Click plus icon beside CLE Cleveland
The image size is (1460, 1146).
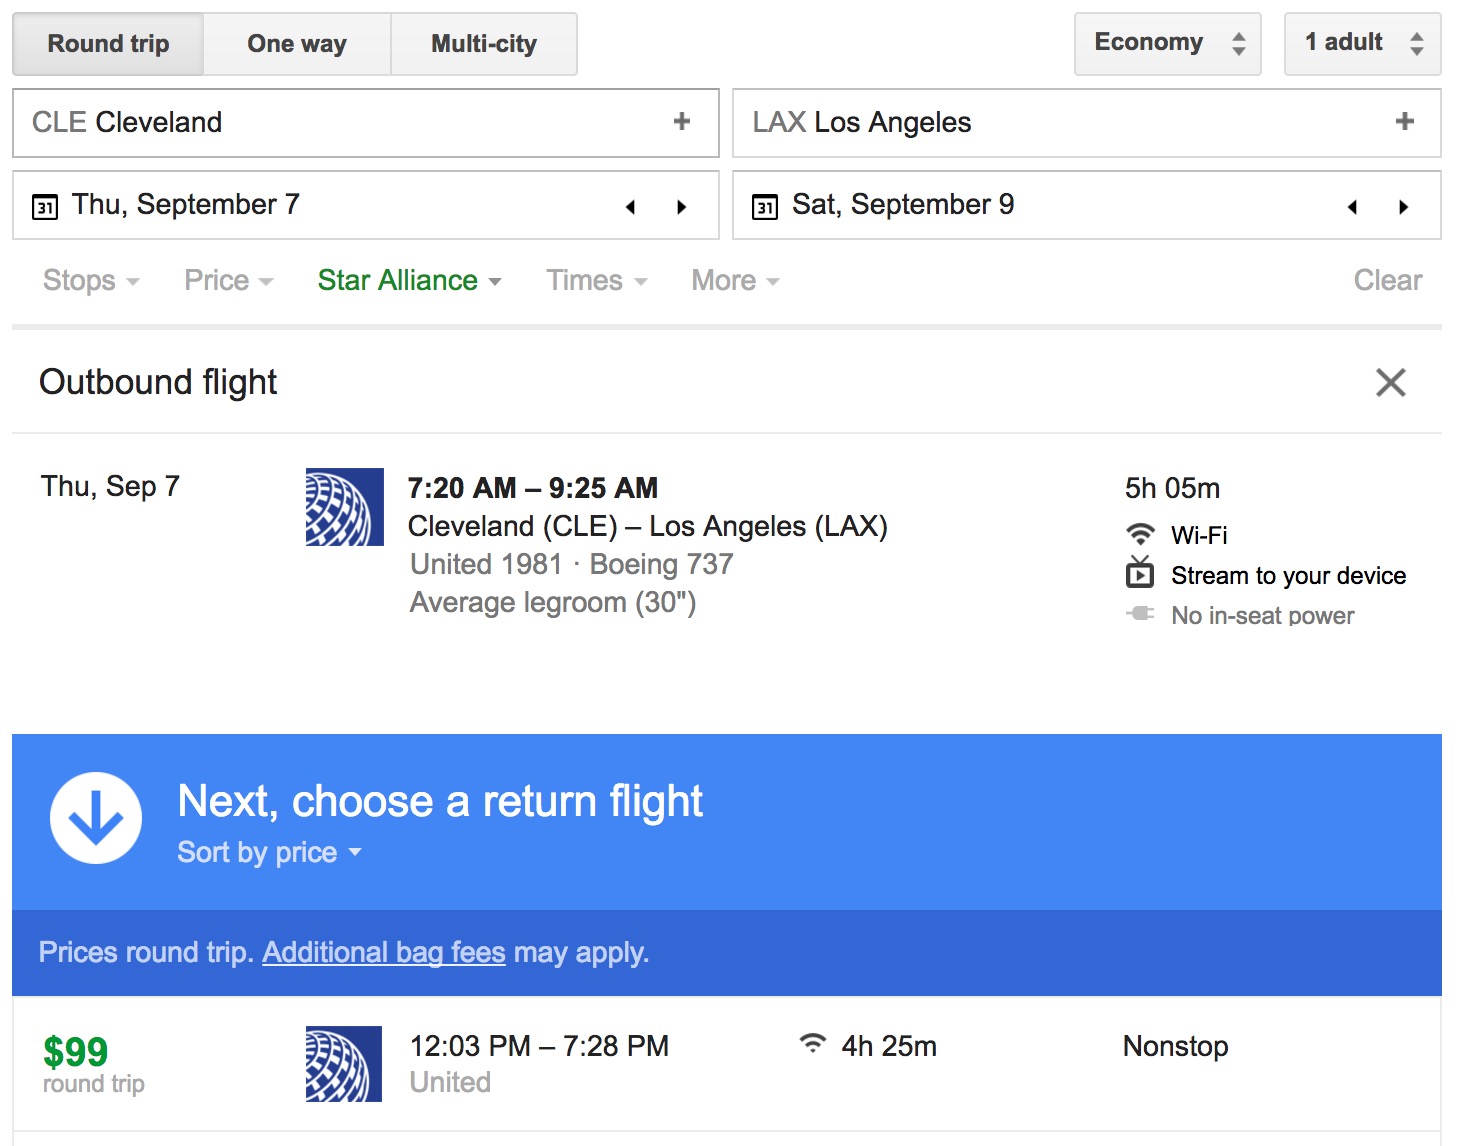(x=682, y=122)
